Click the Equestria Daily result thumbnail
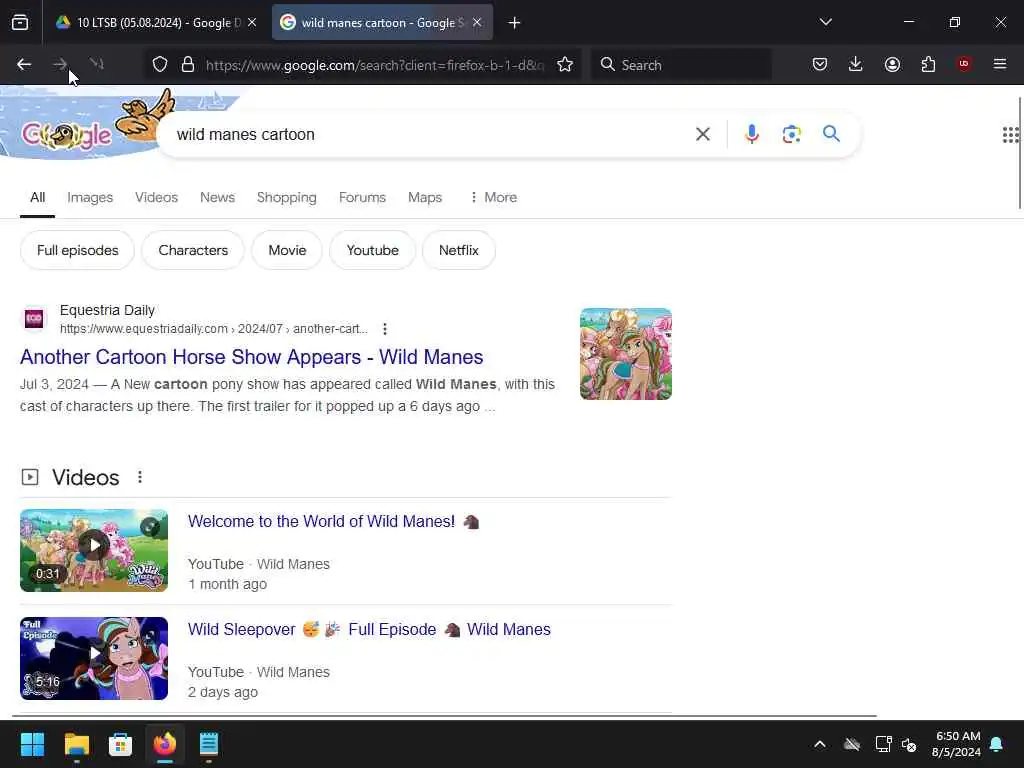Viewport: 1024px width, 768px height. tap(626, 354)
